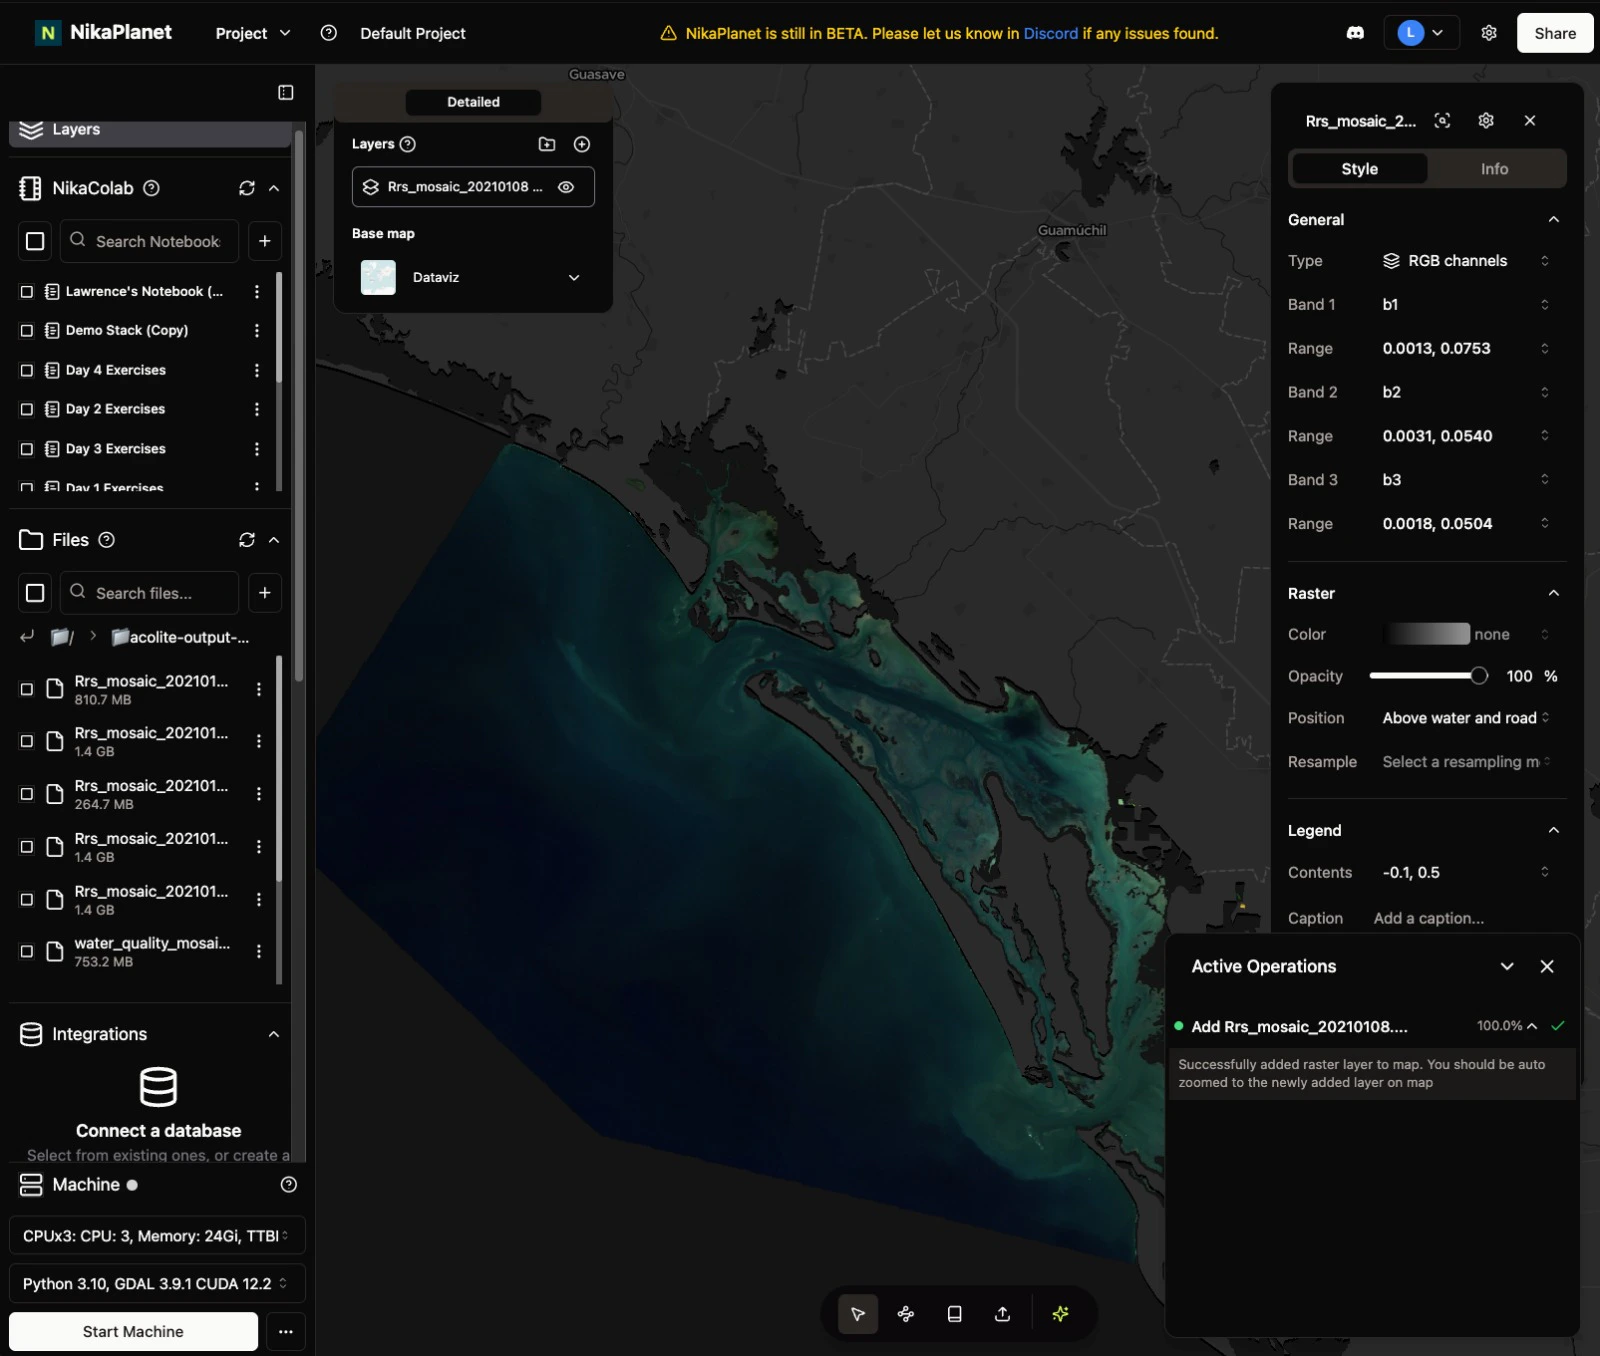Open the Project dropdown menu
This screenshot has height=1356, width=1600.
pyautogui.click(x=253, y=33)
